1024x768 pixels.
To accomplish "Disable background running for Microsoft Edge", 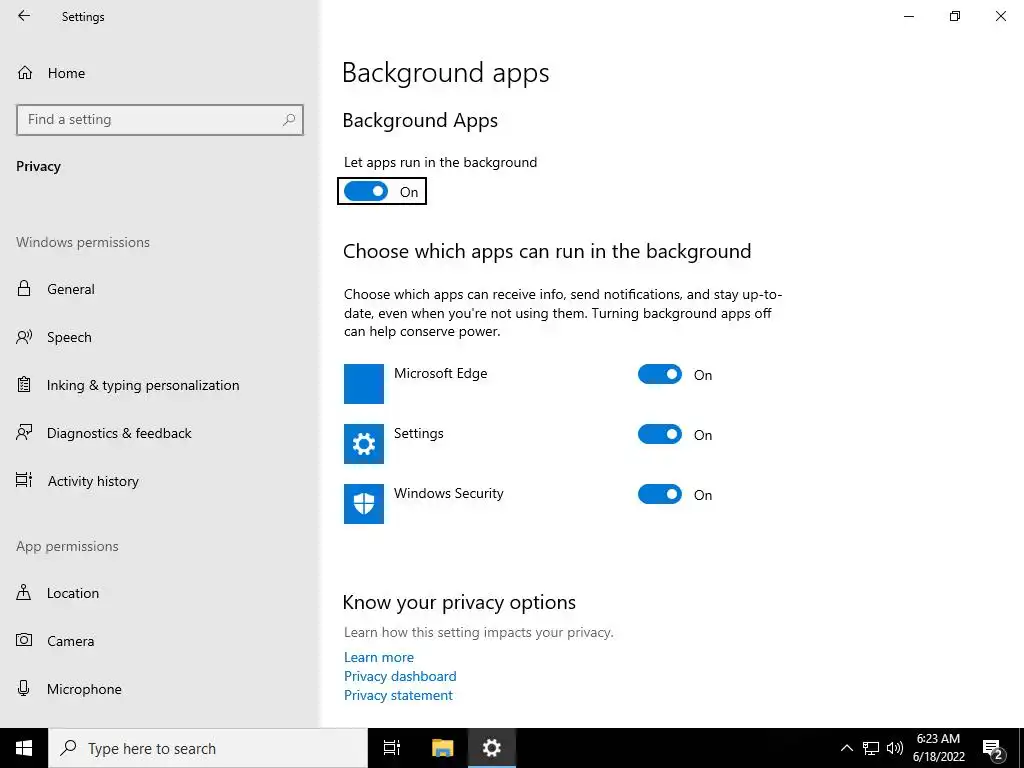I will click(660, 374).
